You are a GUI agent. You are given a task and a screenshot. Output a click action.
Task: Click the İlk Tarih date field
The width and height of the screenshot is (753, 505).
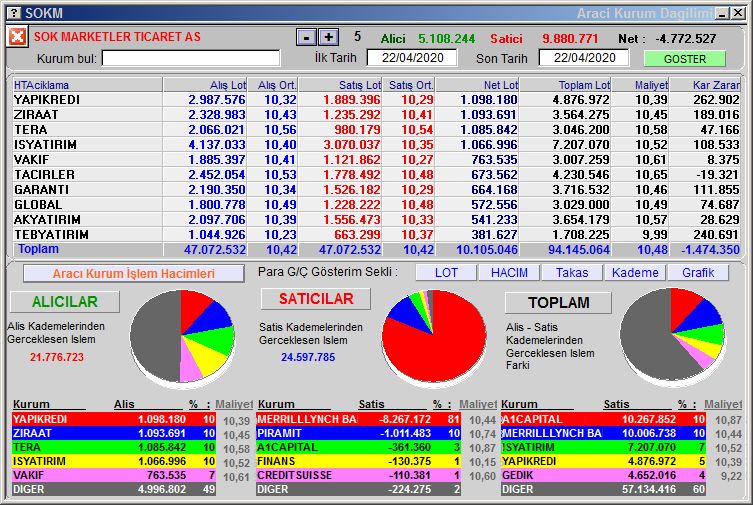point(412,58)
